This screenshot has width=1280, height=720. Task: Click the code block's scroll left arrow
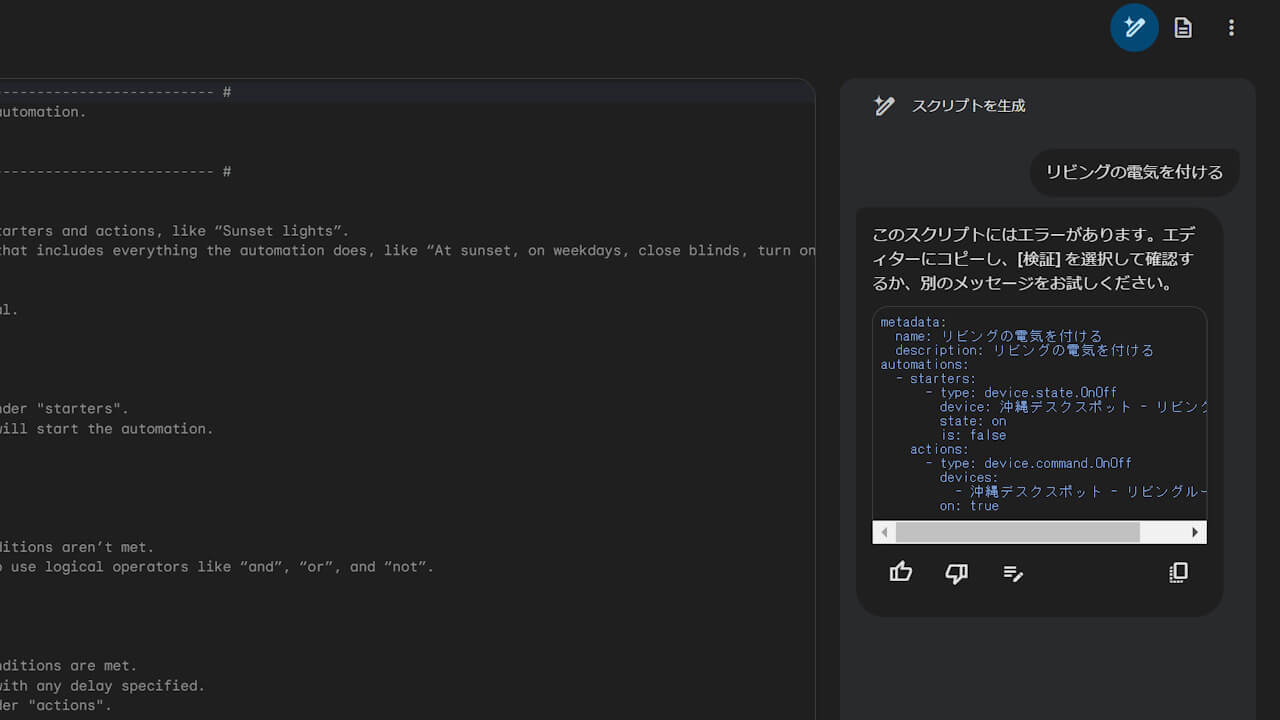(x=884, y=533)
